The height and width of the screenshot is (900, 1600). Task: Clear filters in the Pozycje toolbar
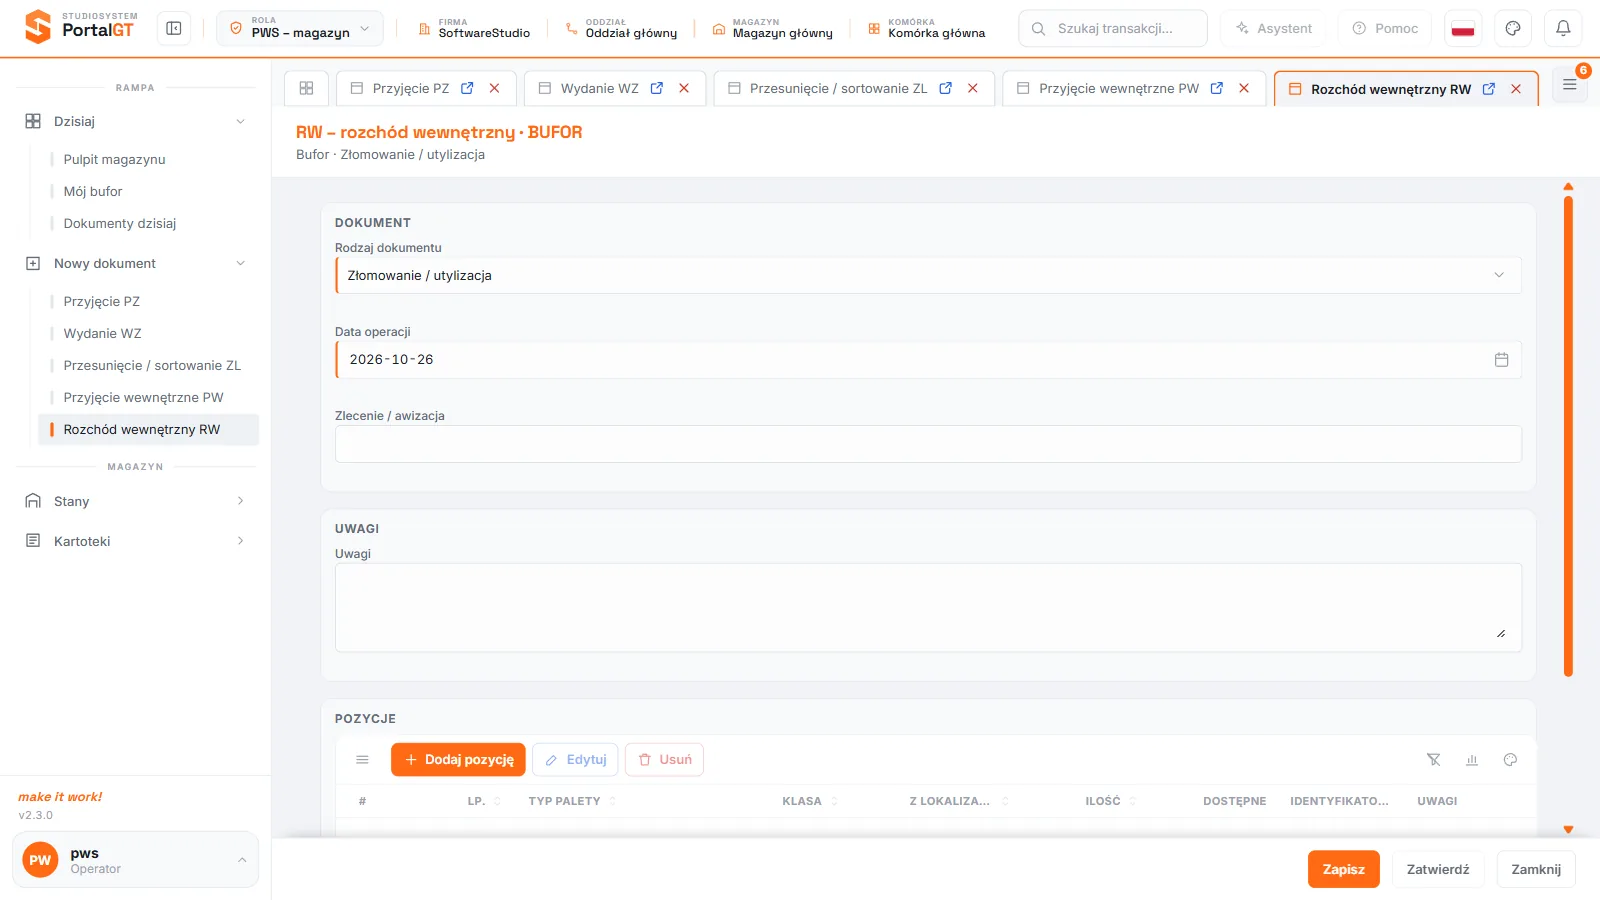click(x=1433, y=760)
